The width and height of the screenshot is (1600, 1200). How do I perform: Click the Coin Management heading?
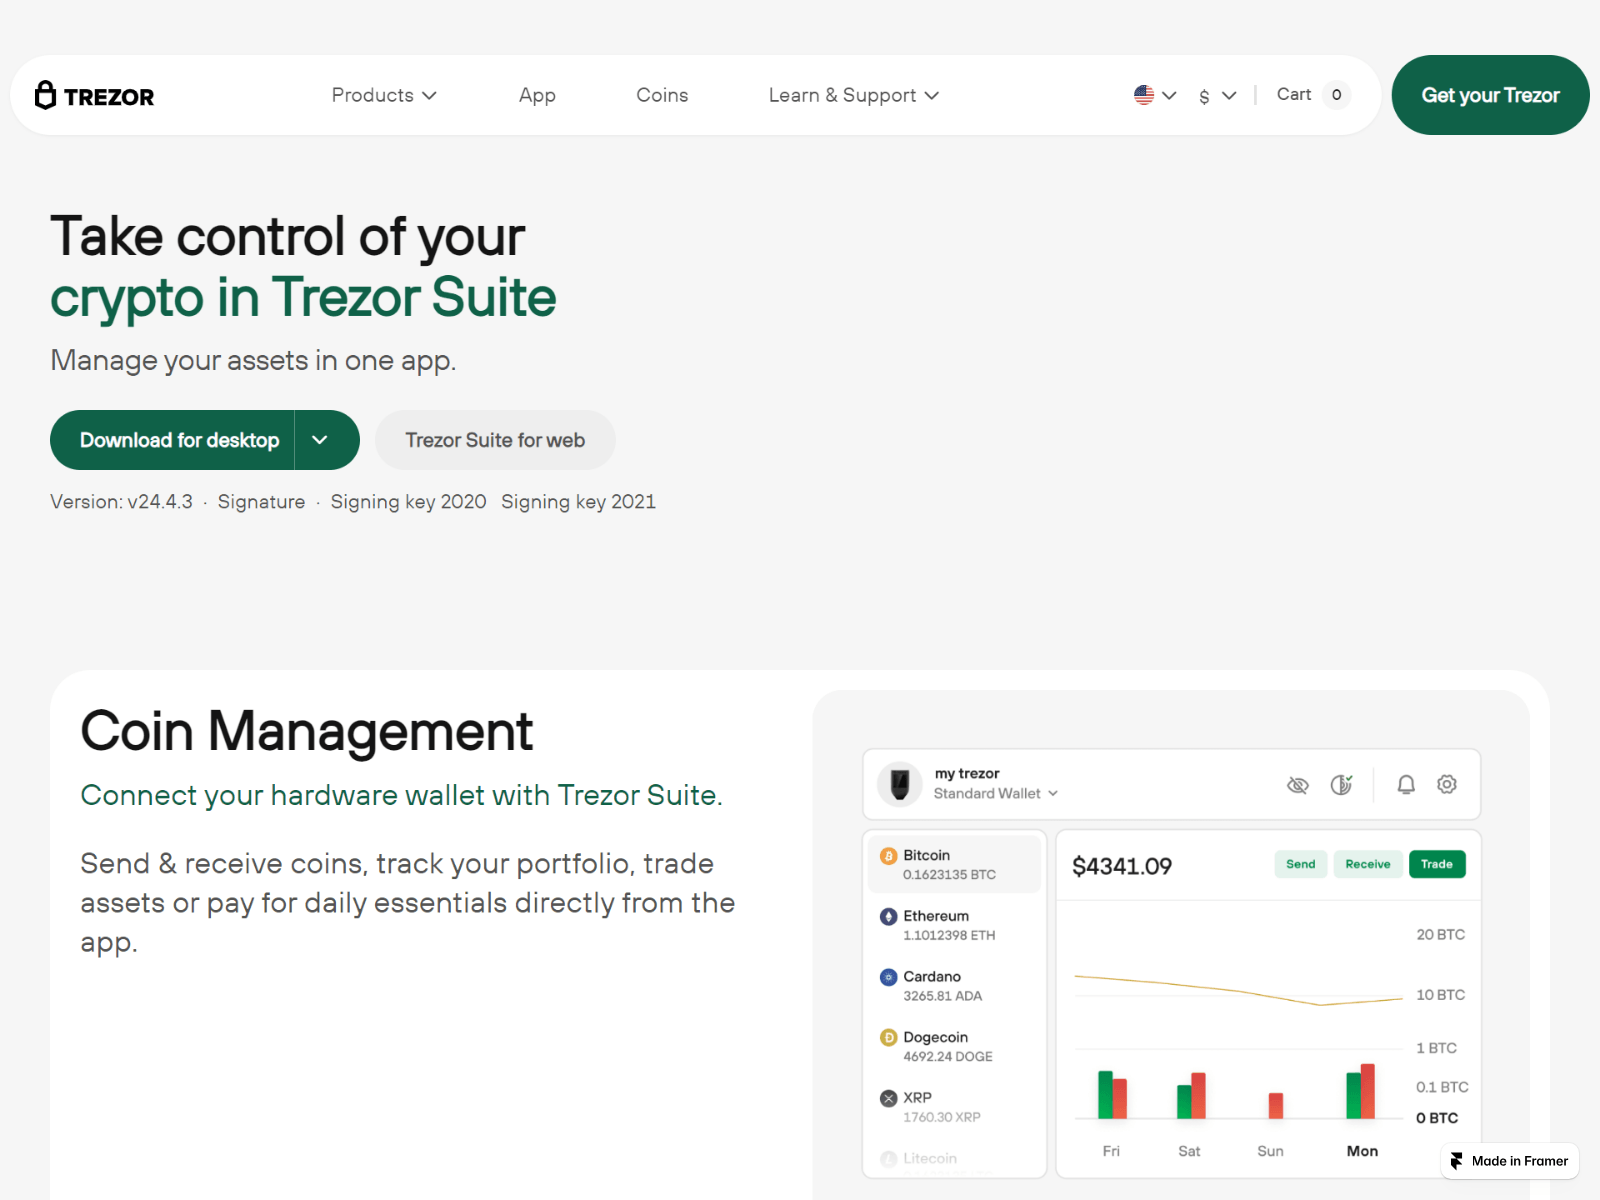[306, 731]
